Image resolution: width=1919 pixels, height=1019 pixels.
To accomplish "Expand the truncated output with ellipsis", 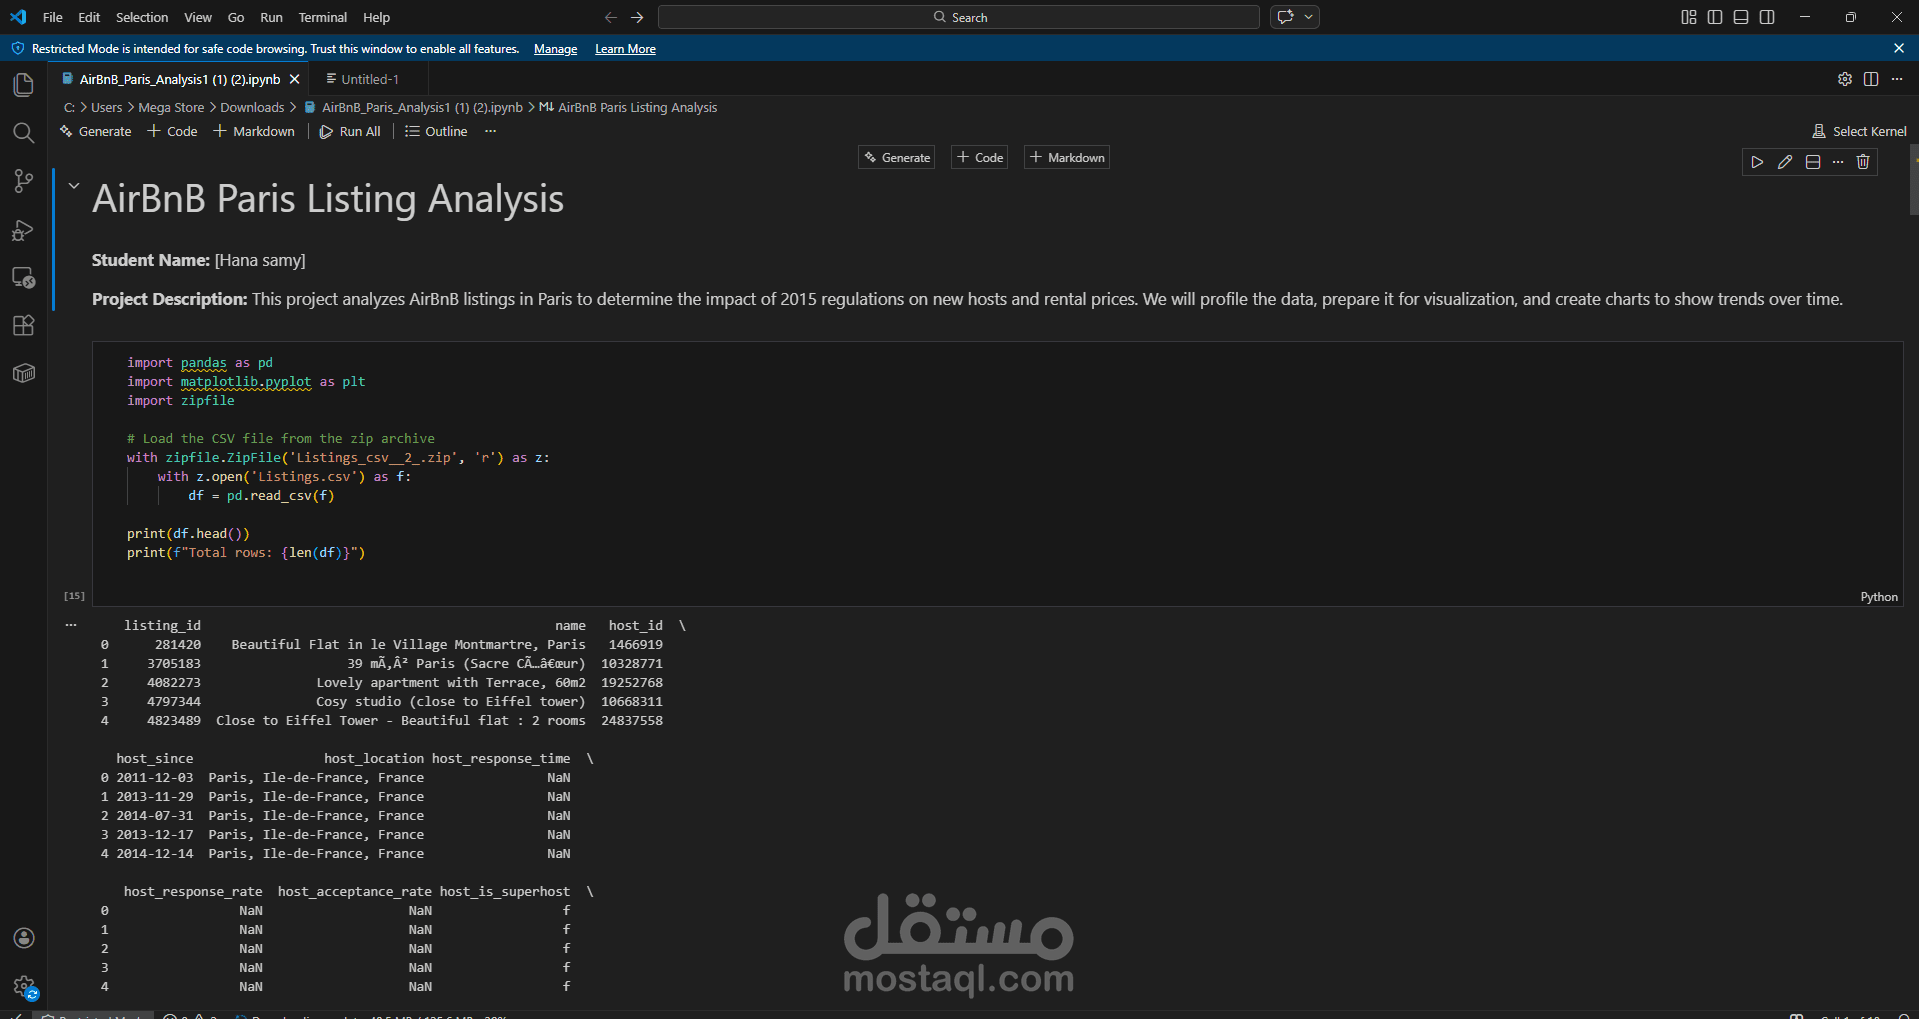I will pyautogui.click(x=70, y=624).
